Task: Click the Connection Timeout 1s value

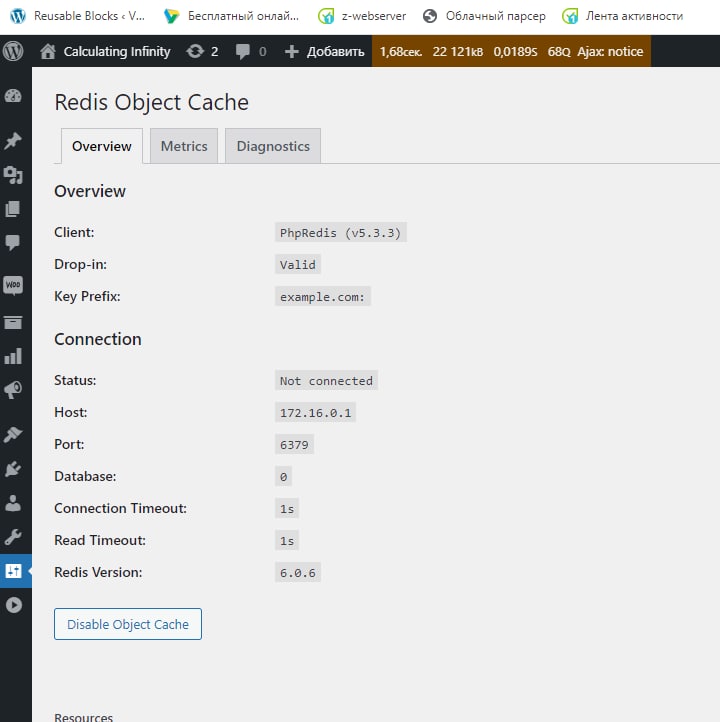Action: point(287,508)
